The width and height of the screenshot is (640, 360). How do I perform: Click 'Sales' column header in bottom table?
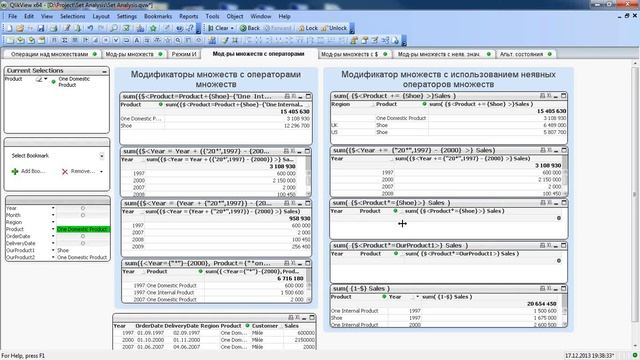(x=291, y=326)
